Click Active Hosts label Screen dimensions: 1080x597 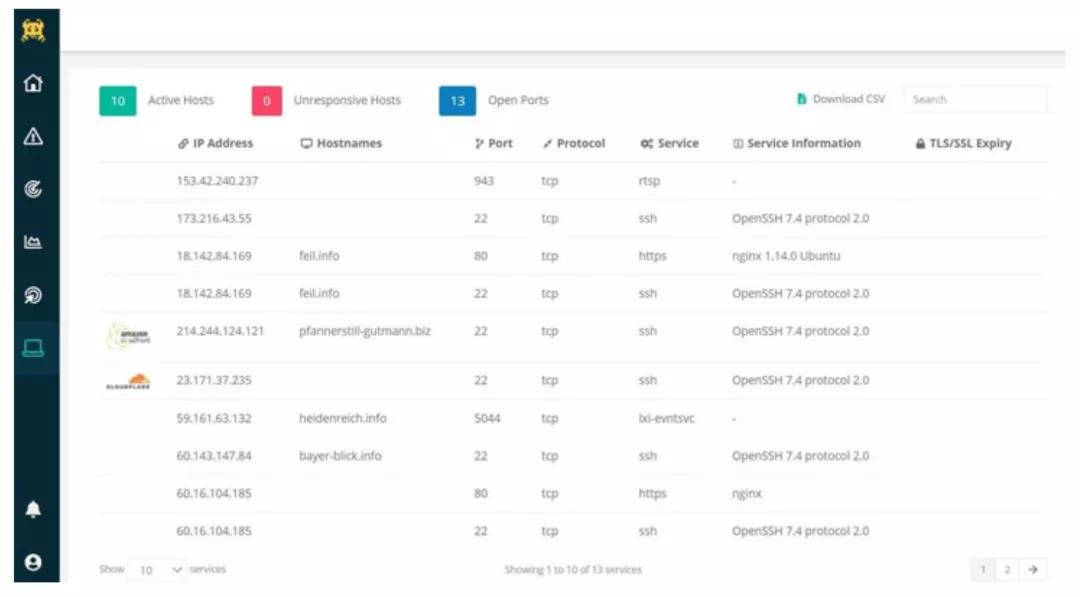coord(180,101)
